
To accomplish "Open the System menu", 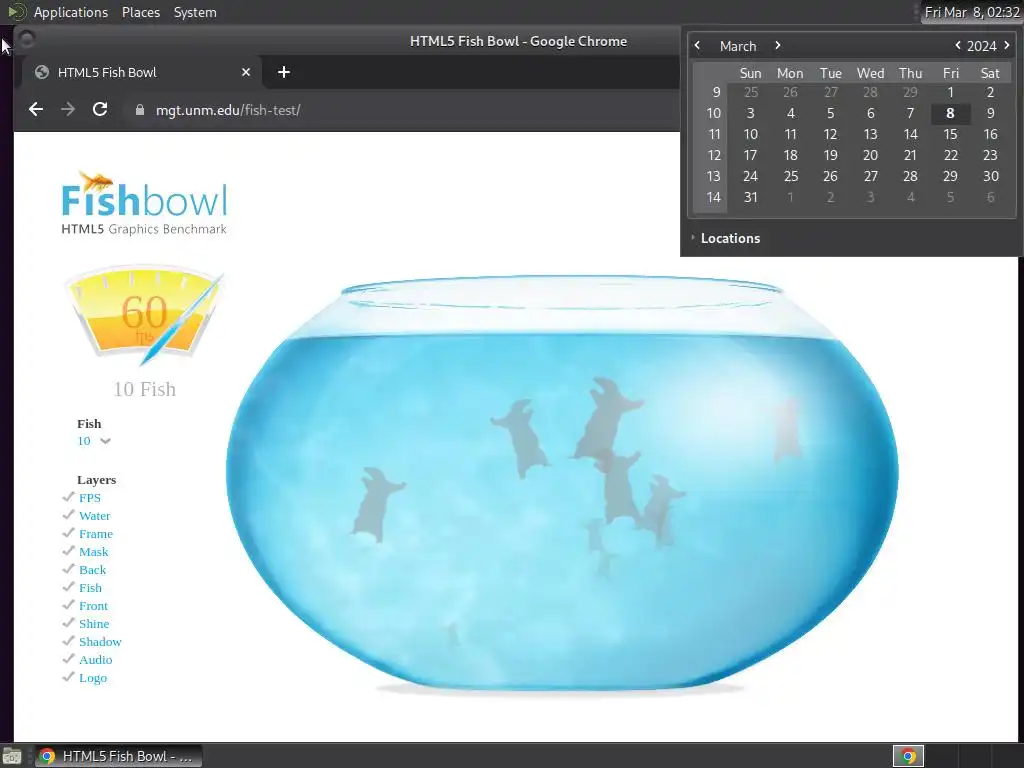I will coord(195,12).
